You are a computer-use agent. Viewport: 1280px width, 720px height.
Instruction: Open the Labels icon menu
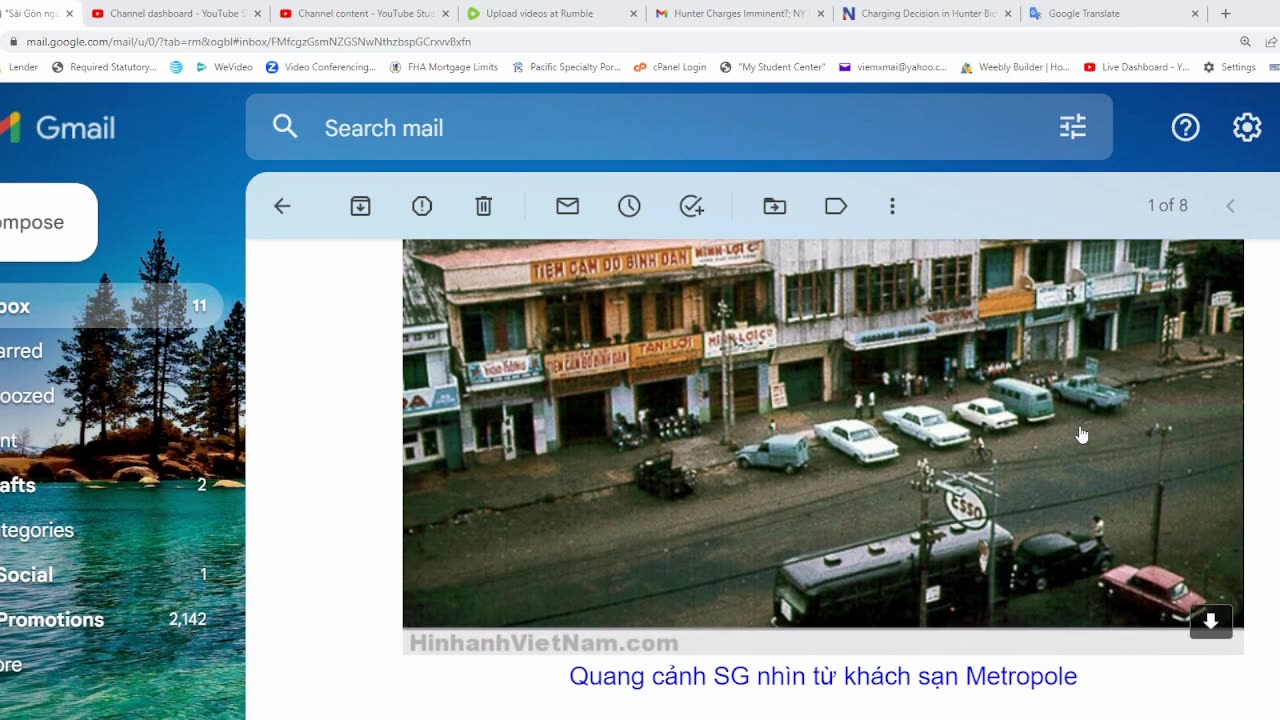pyautogui.click(x=836, y=206)
